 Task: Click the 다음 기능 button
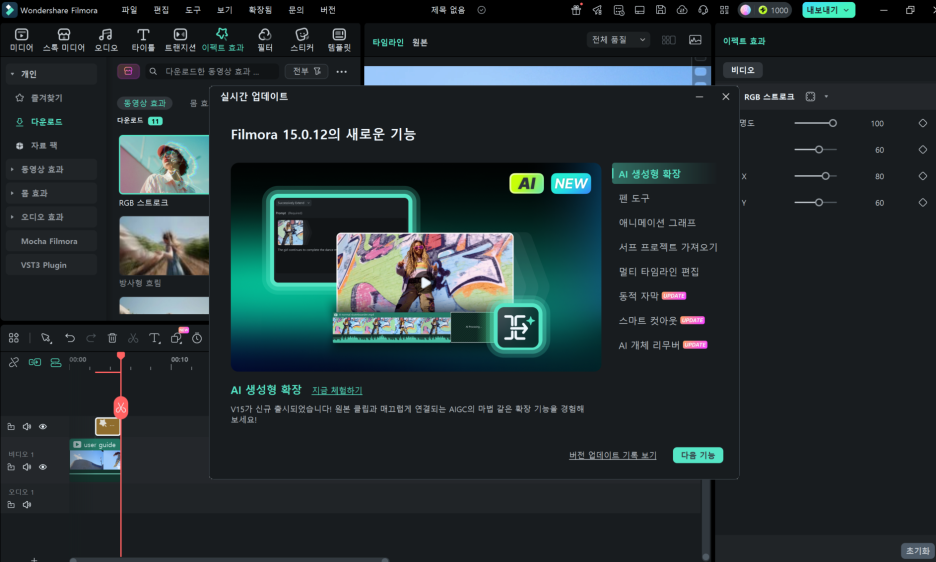click(x=698, y=455)
